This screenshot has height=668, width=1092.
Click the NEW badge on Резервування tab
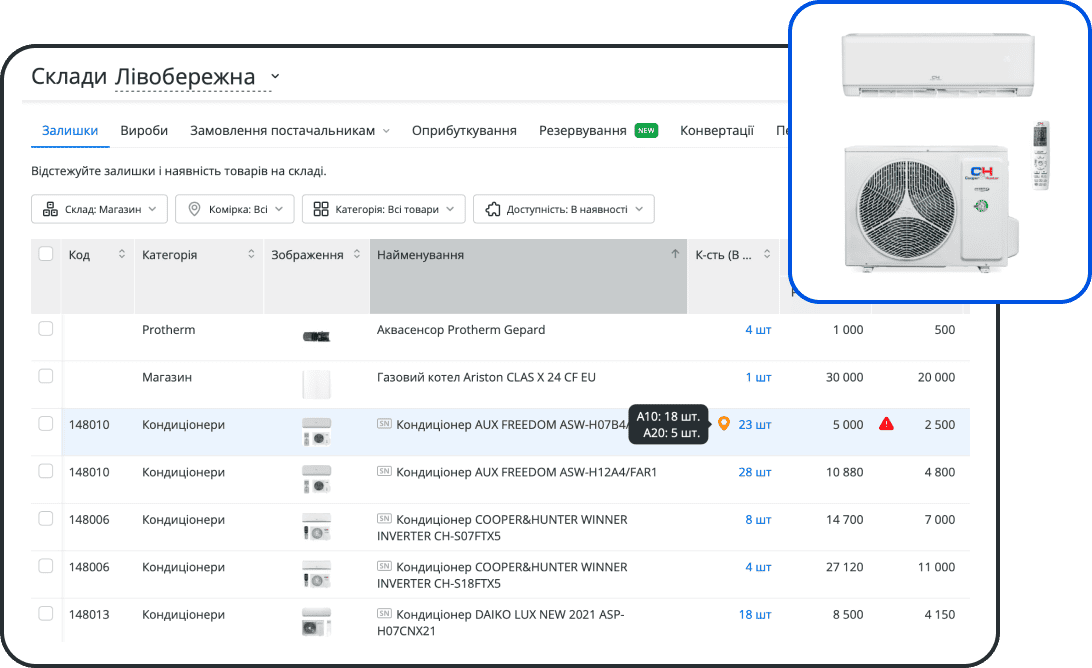[647, 130]
